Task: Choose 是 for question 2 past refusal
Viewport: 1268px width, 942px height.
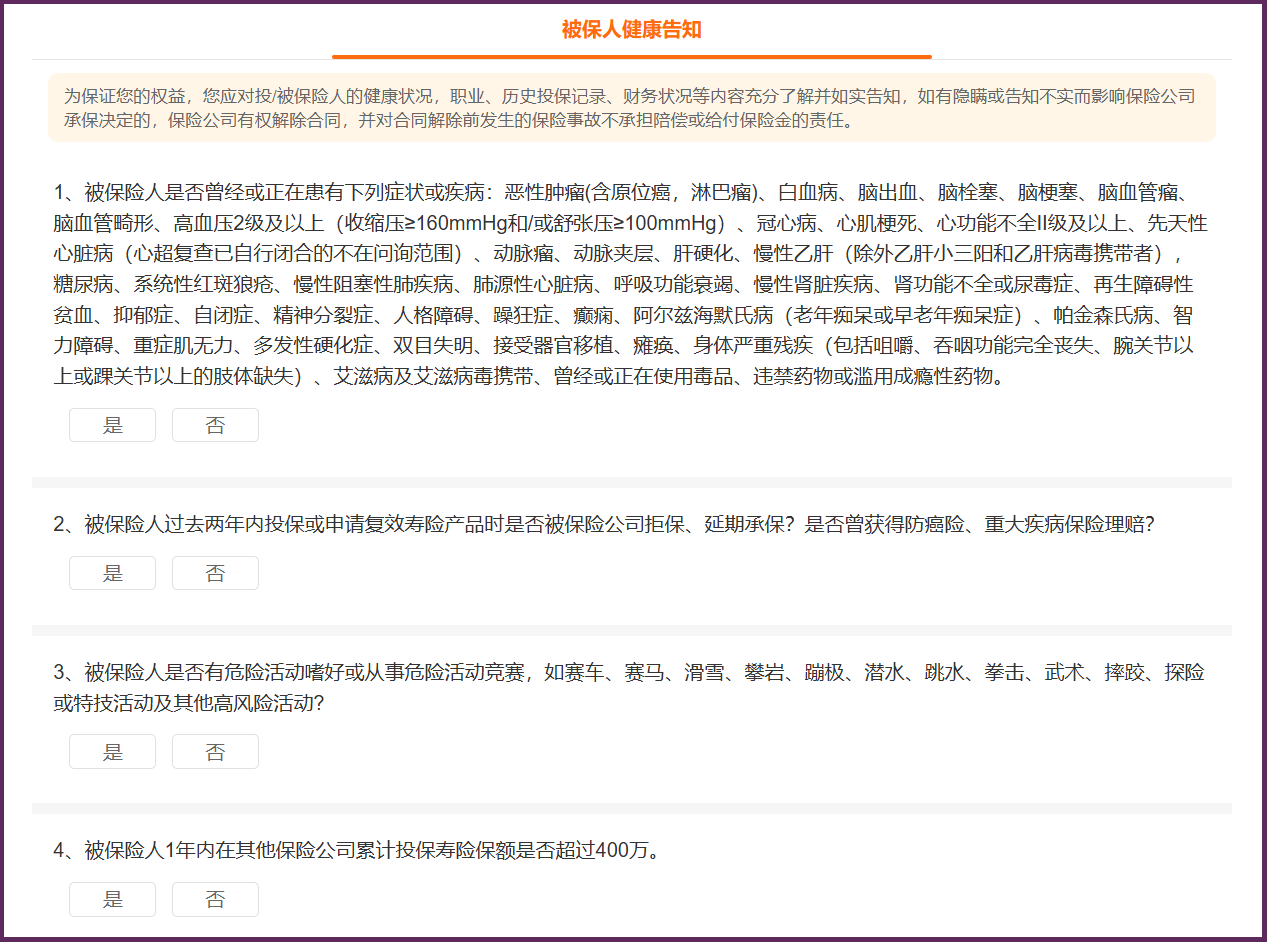Action: click(112, 573)
